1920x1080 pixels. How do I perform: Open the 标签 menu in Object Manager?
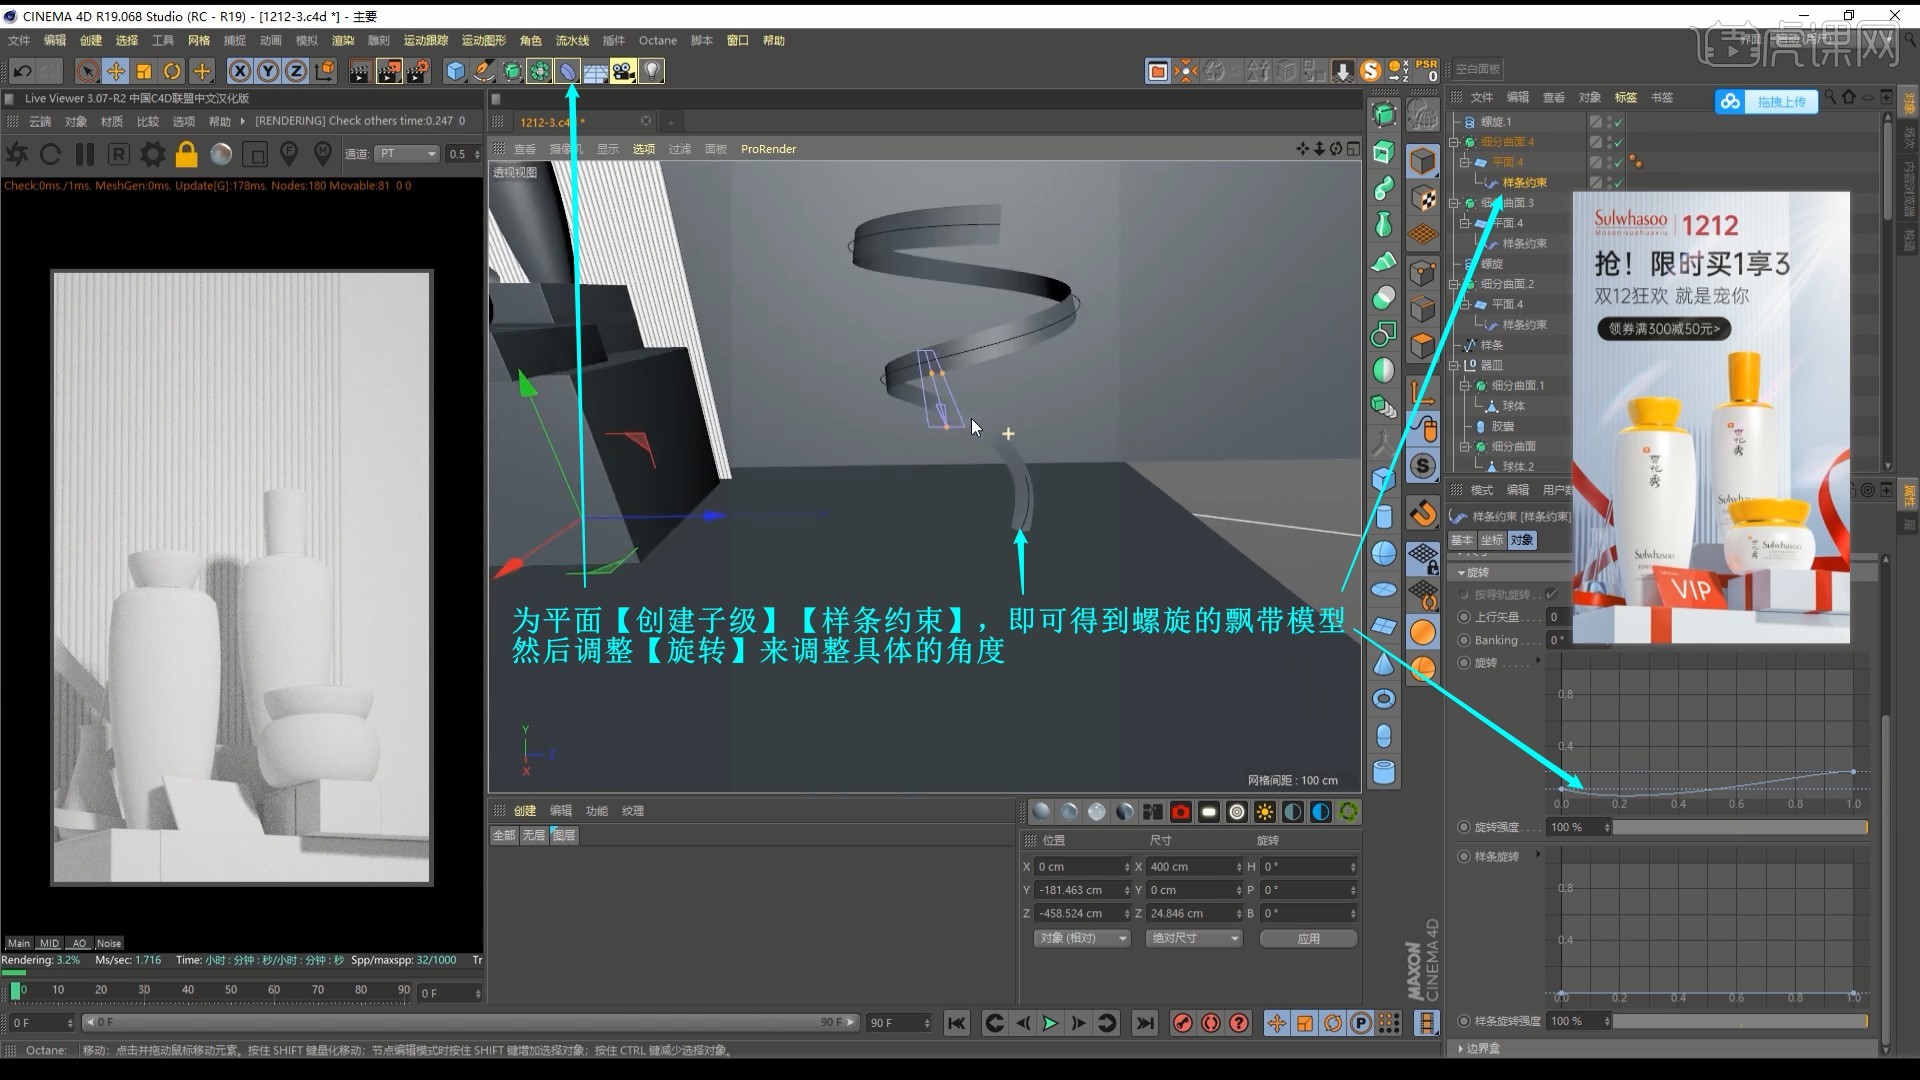(1626, 97)
